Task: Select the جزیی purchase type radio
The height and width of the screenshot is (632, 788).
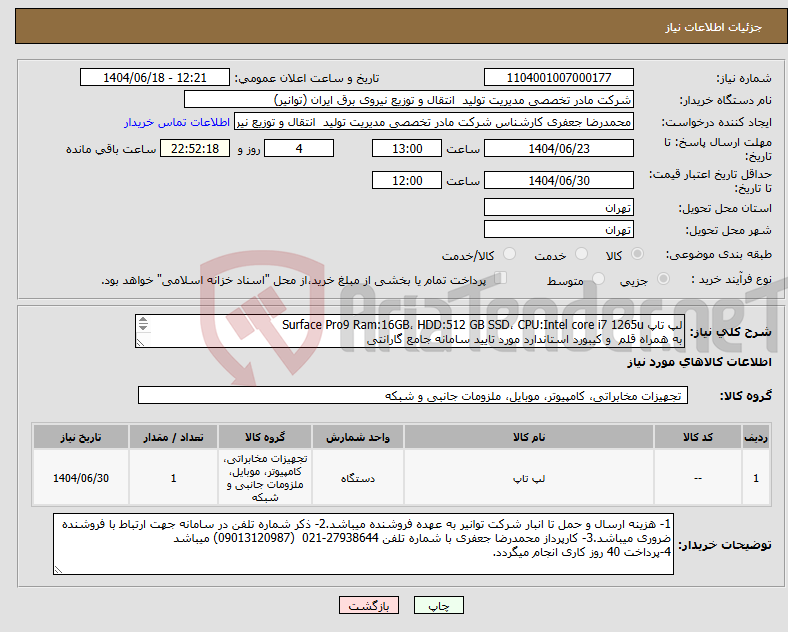Action: [x=663, y=278]
